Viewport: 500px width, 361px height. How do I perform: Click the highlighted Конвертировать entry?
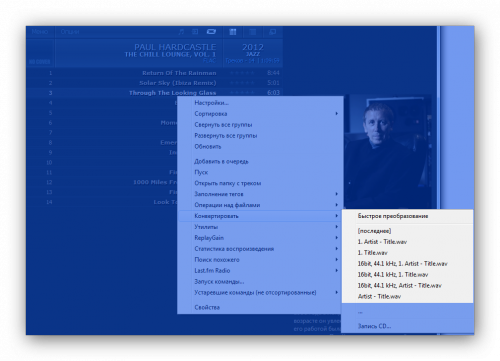point(260,216)
